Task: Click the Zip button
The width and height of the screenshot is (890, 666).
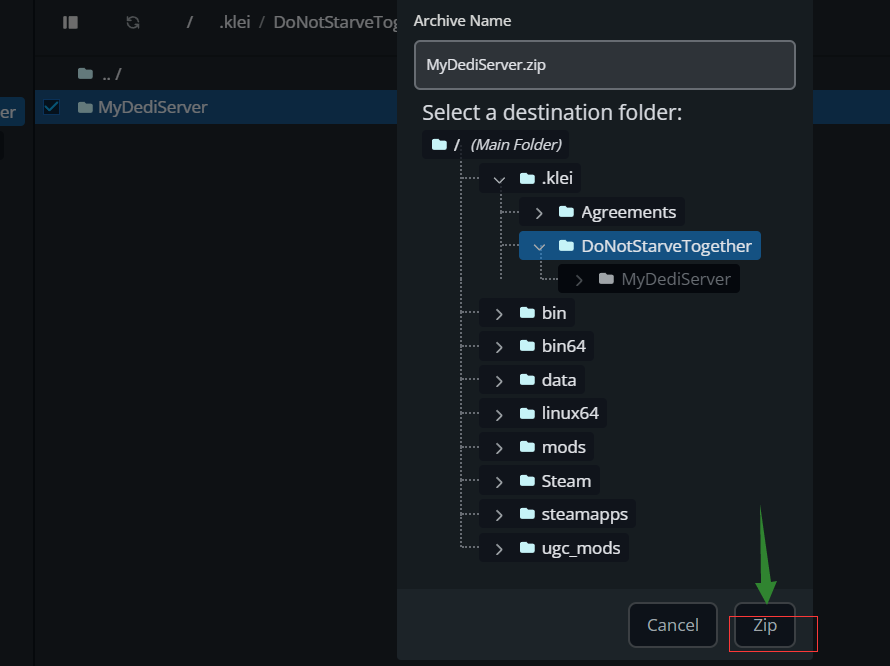Action: pyautogui.click(x=765, y=625)
